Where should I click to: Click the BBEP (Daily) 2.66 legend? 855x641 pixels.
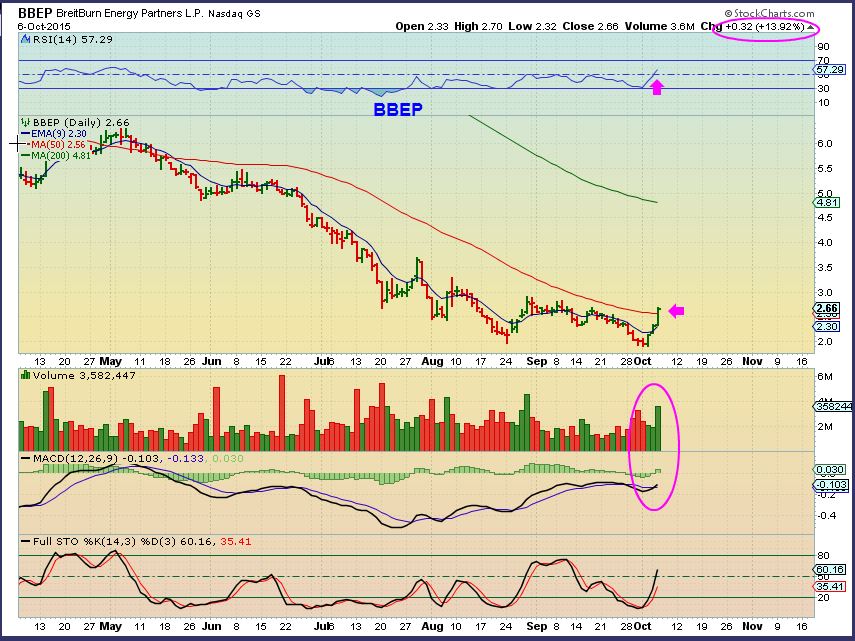pyautogui.click(x=81, y=123)
